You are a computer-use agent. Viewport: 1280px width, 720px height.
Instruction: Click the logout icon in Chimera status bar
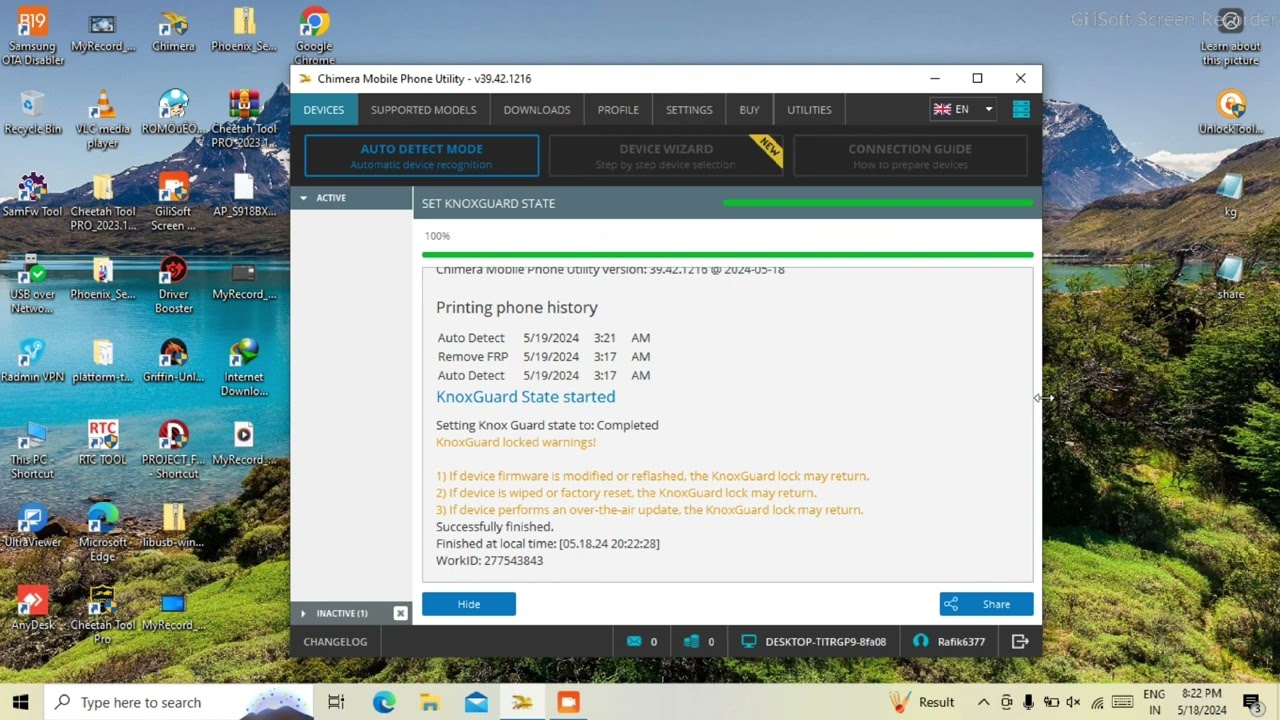pyautogui.click(x=1020, y=641)
